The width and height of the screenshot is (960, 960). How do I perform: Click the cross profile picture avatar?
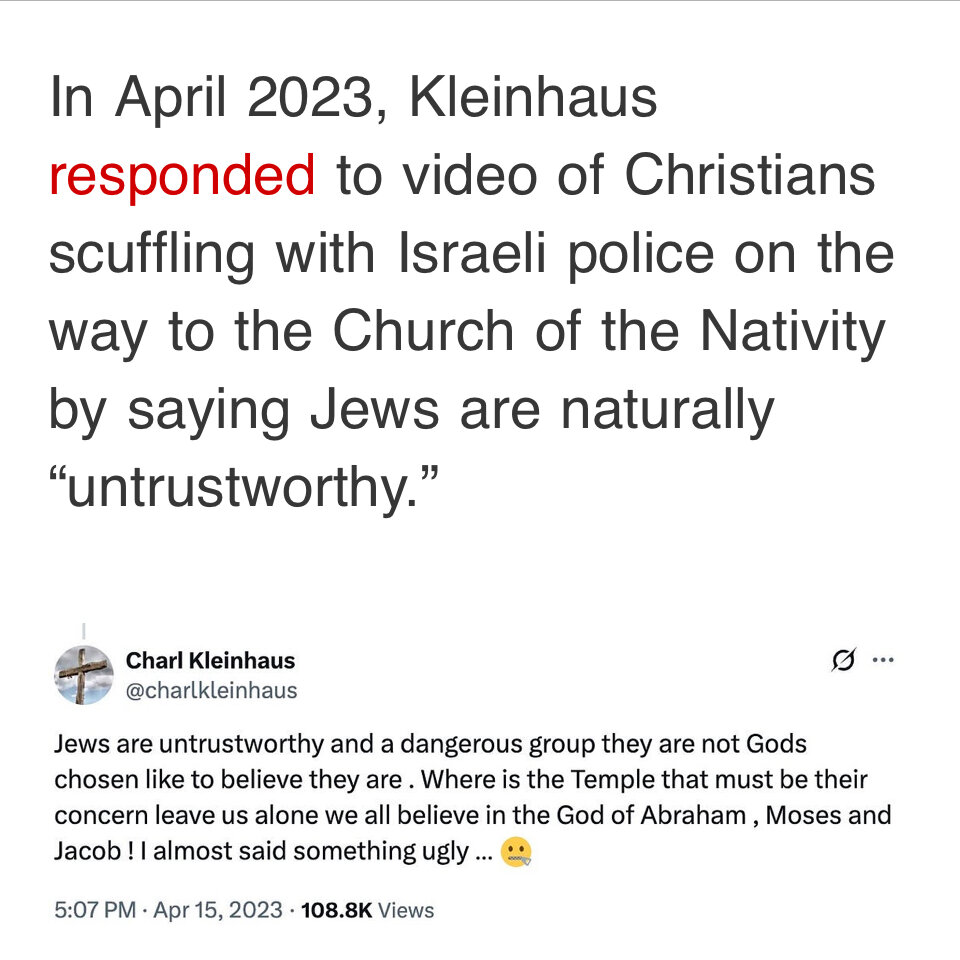(83, 675)
